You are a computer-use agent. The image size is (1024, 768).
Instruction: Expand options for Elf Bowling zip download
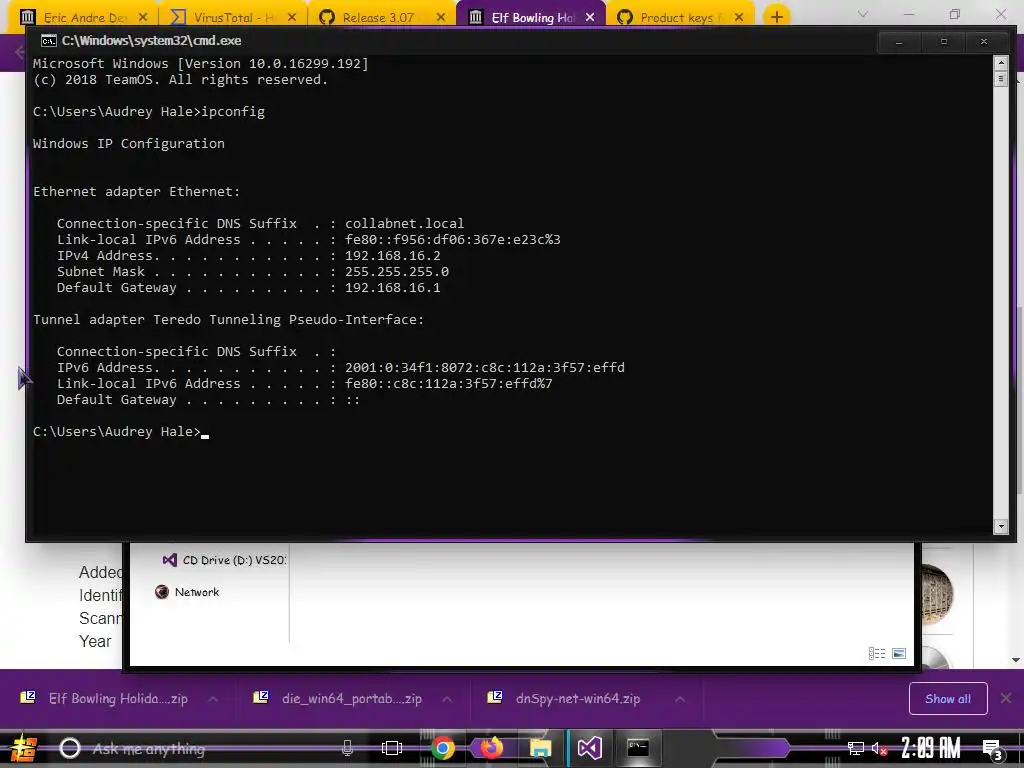pos(213,699)
